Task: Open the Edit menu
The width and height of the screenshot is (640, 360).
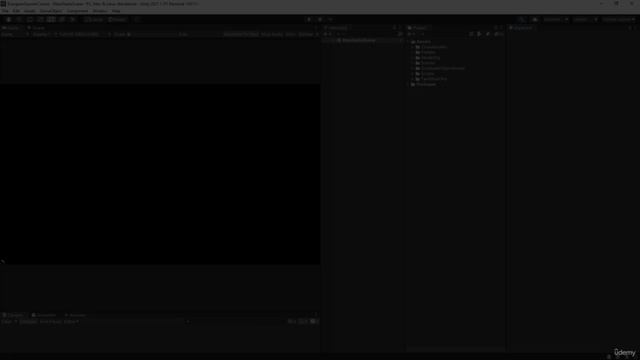Action: click(x=16, y=11)
